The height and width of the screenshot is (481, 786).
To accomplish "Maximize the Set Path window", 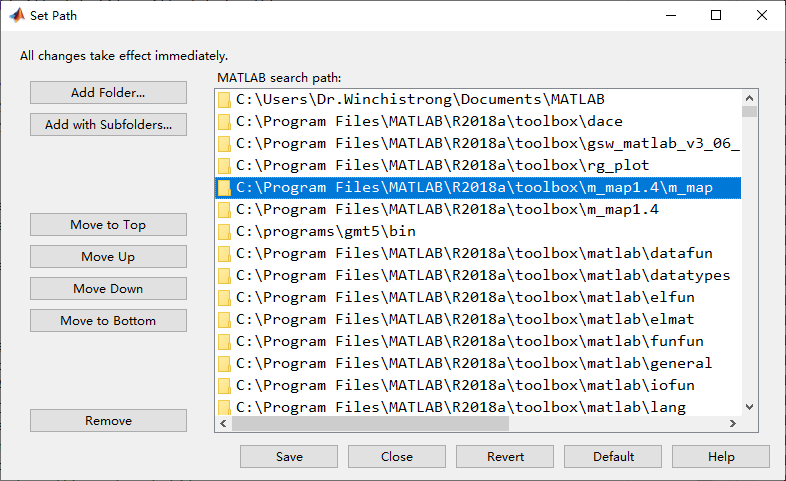I will tap(716, 16).
